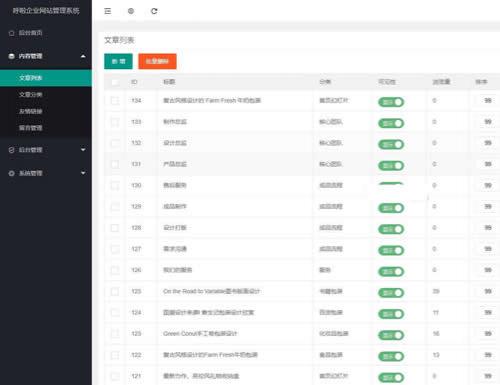The width and height of the screenshot is (500, 385).
Task: Toggle visibility switch for article 134
Action: (x=391, y=102)
